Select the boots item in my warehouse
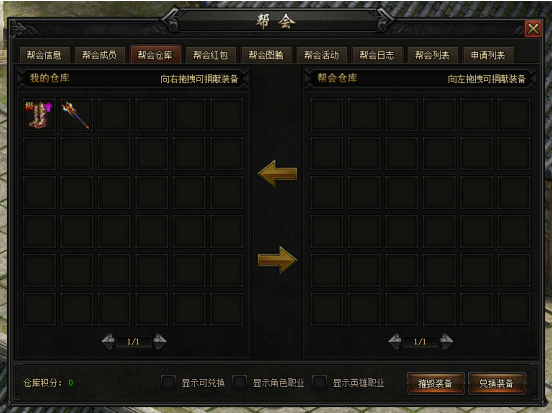 pyautogui.click(x=39, y=114)
